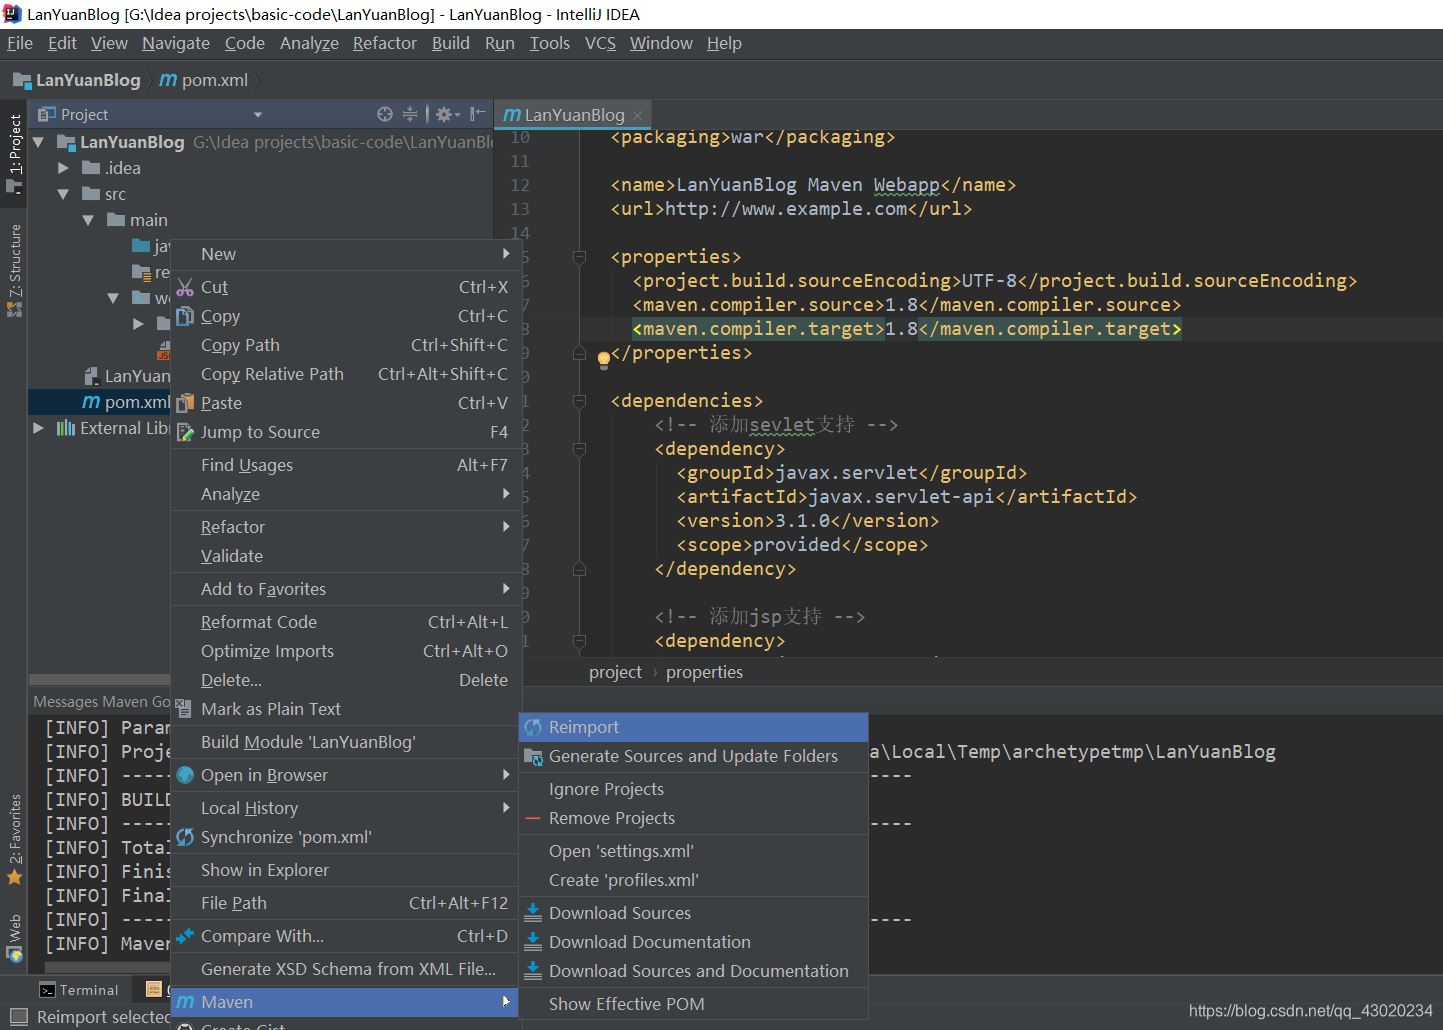Expand the .idea folder

[x=63, y=168]
